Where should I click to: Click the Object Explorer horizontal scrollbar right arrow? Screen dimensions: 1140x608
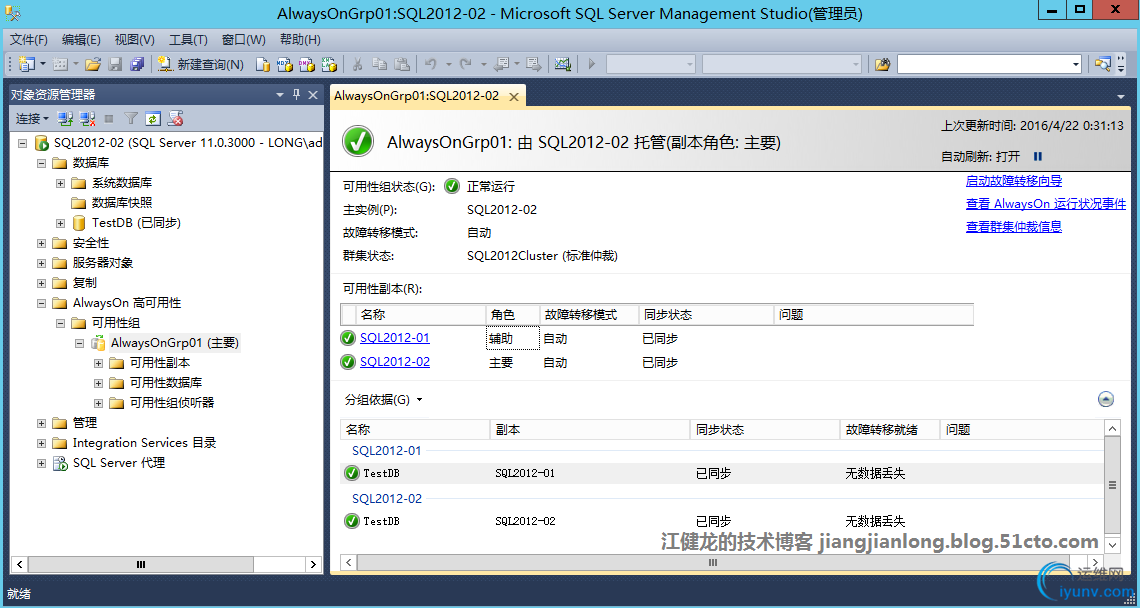pos(313,564)
